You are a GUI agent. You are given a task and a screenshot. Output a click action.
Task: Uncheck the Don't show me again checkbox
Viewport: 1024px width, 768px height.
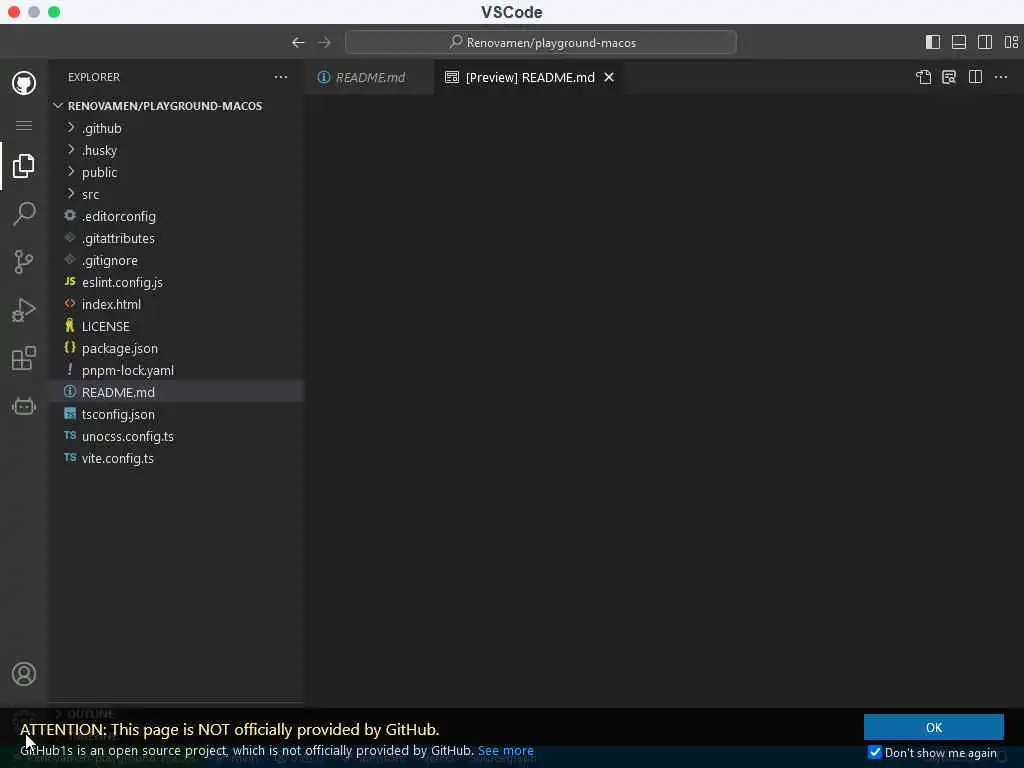pos(875,752)
